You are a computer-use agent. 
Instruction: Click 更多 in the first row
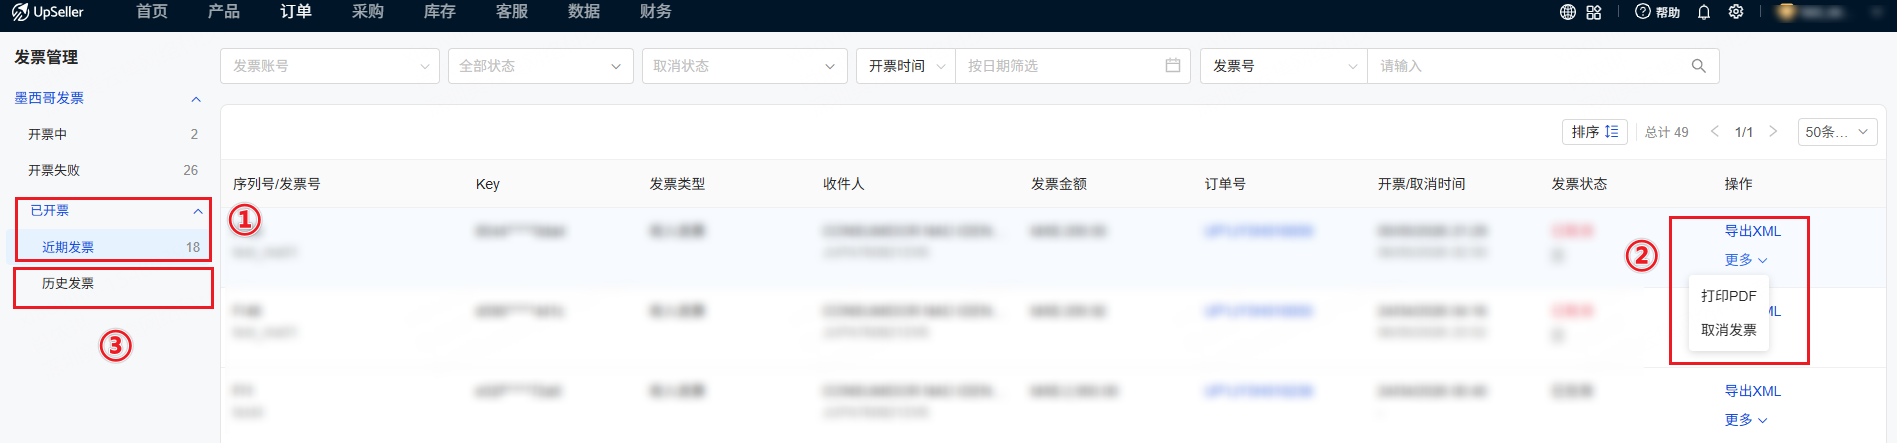pos(1746,260)
